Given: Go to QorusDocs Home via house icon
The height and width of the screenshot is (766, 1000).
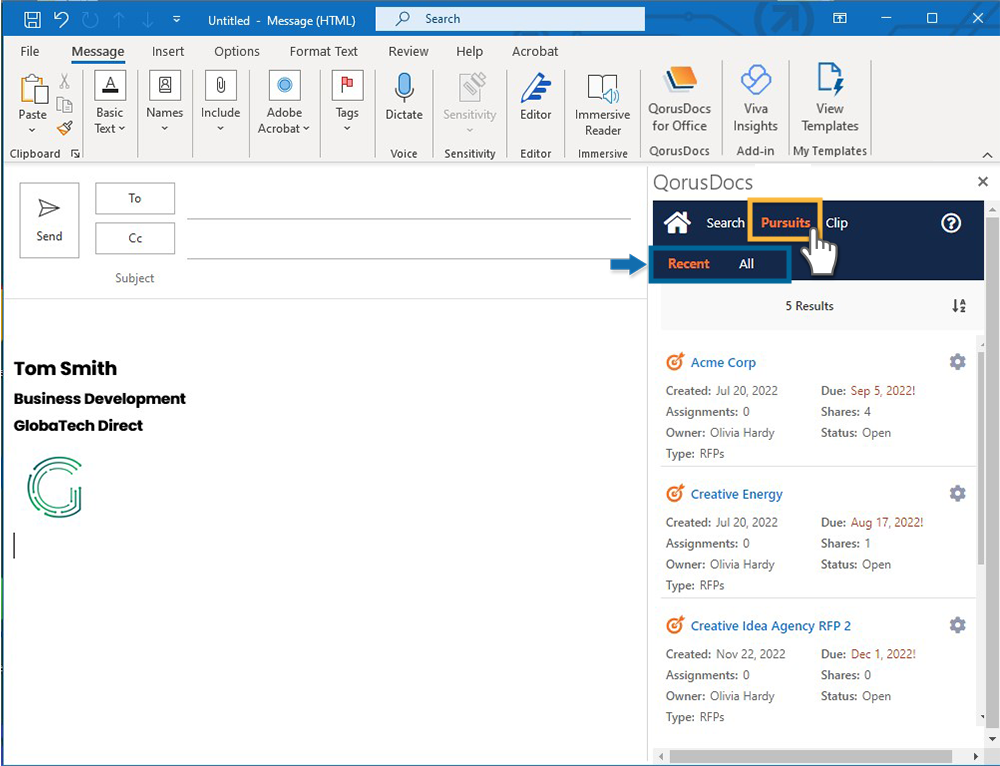Looking at the screenshot, I should coord(677,223).
